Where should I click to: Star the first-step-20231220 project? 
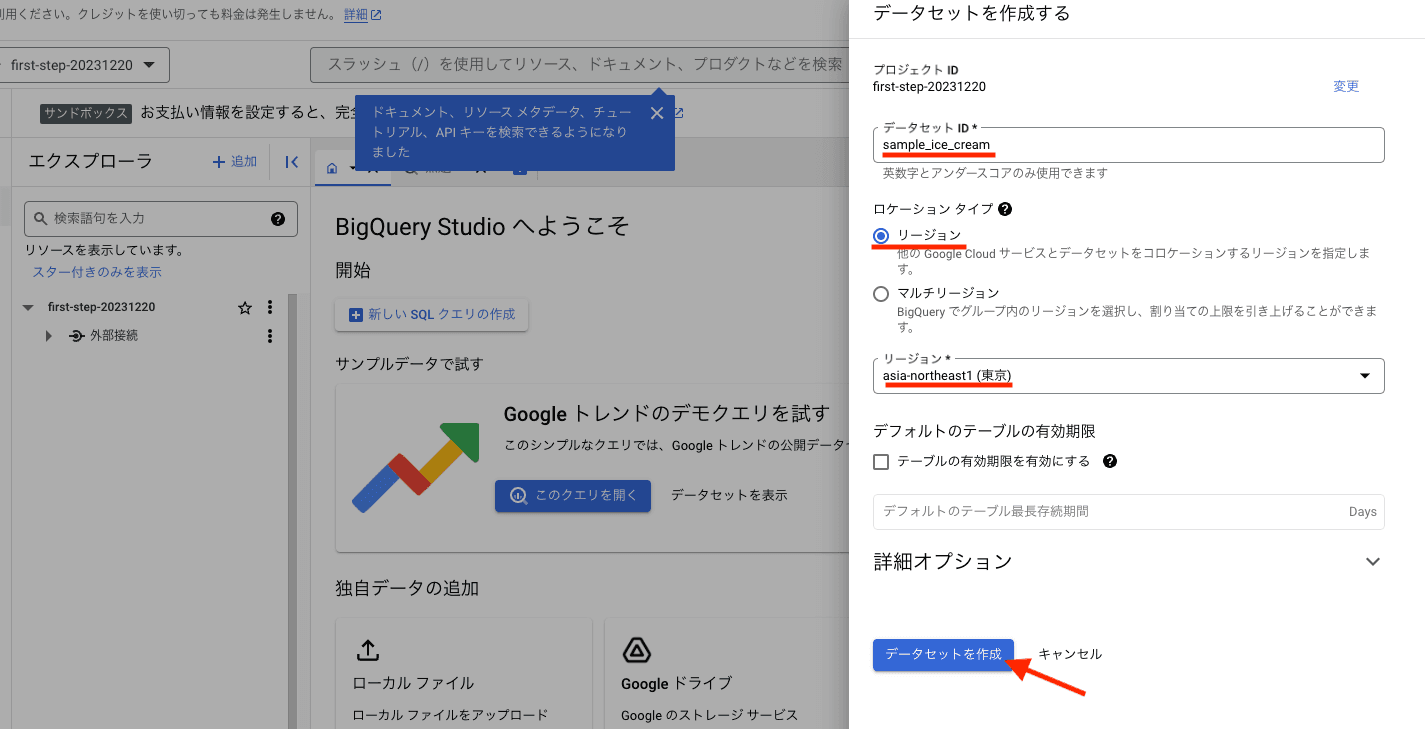click(245, 307)
